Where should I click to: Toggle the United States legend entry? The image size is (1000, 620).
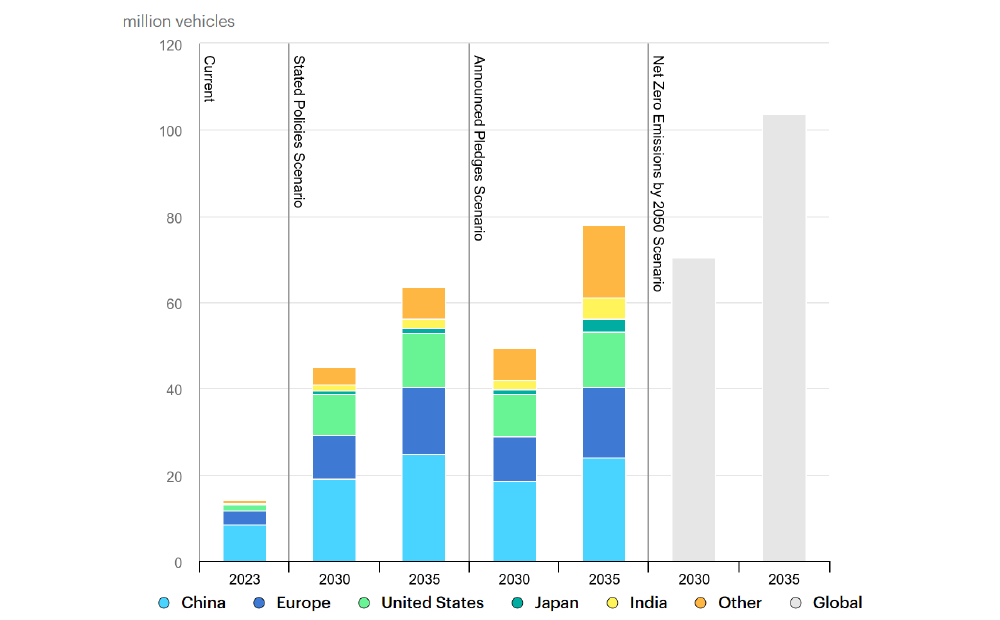pos(431,603)
